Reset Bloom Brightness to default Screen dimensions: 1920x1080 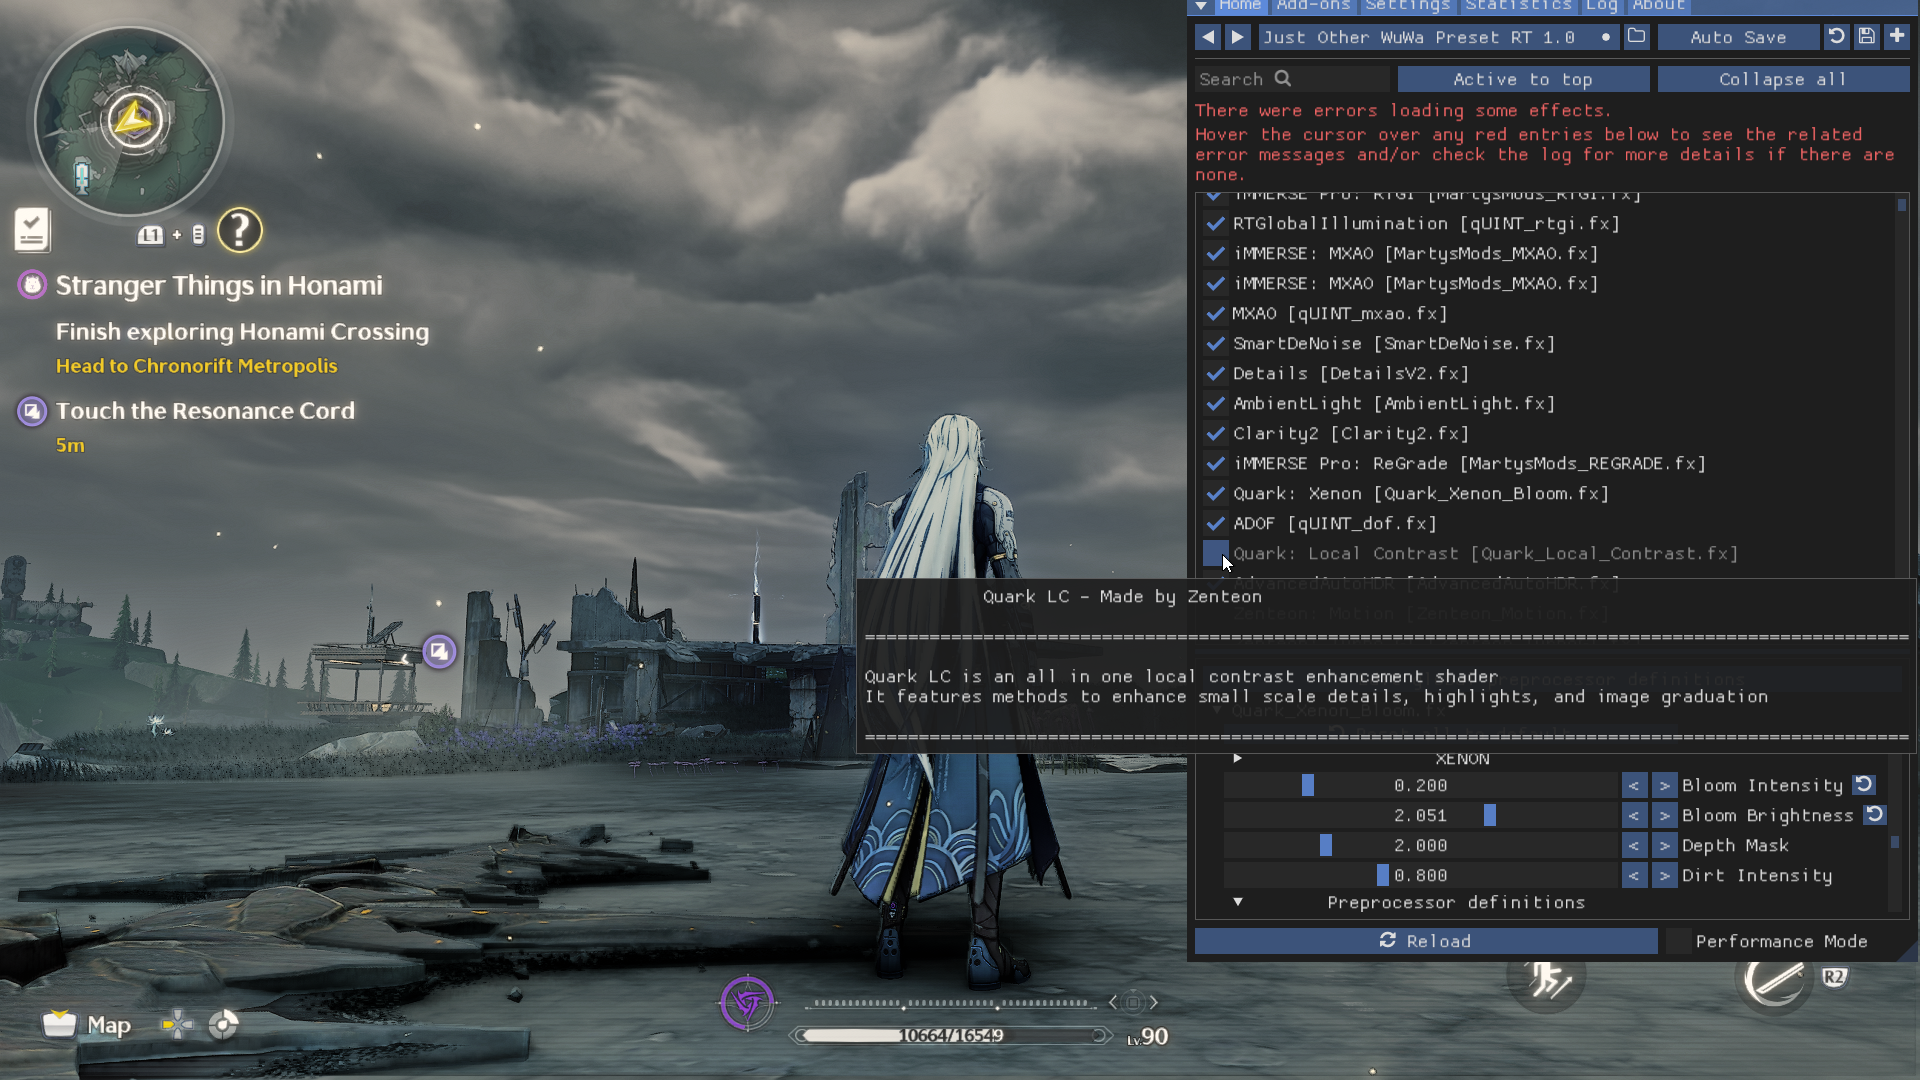pyautogui.click(x=1875, y=815)
